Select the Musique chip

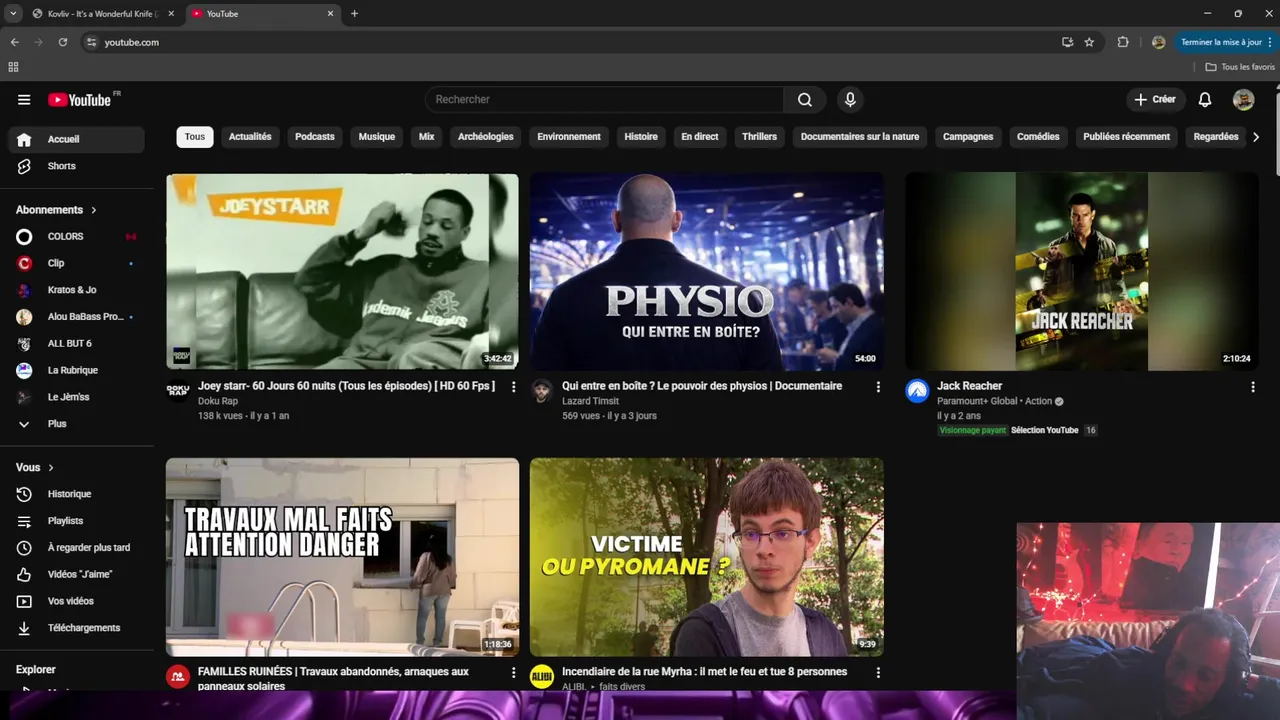click(377, 137)
